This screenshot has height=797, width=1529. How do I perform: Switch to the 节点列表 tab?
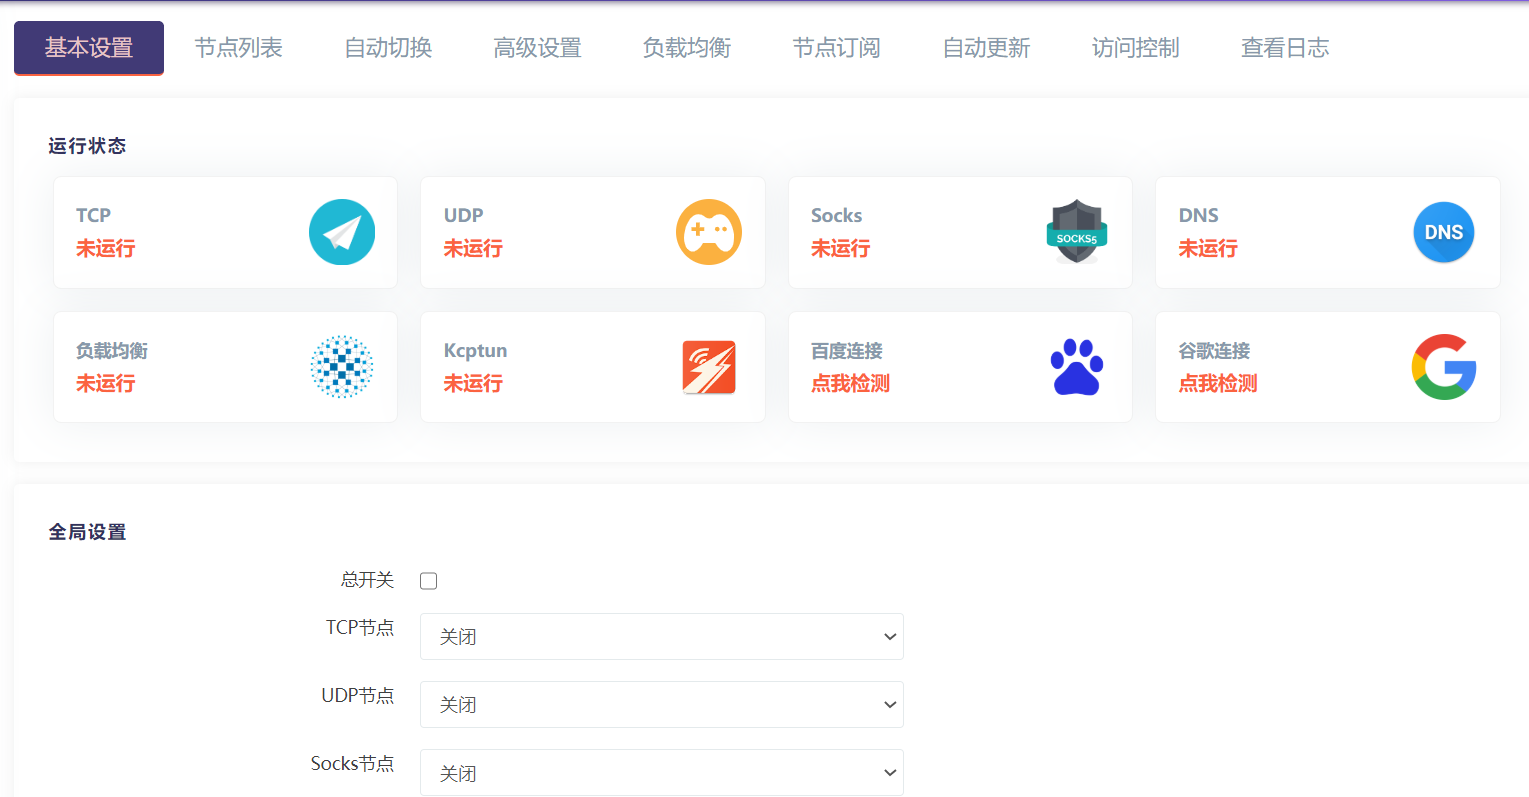(238, 47)
